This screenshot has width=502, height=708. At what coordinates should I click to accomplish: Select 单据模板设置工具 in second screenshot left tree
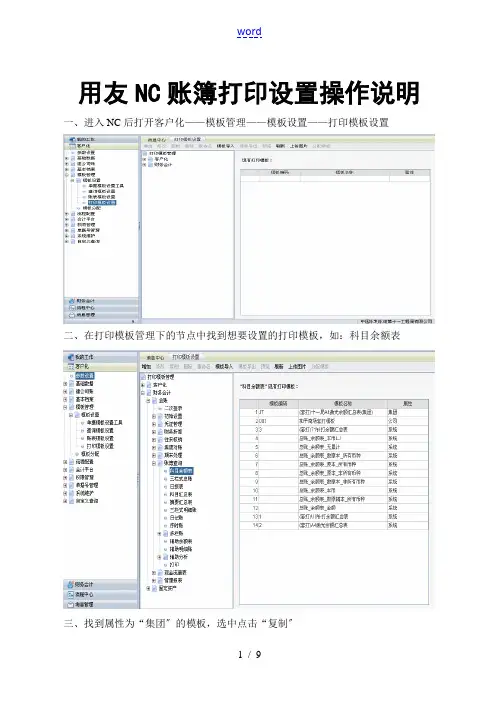pos(104,423)
